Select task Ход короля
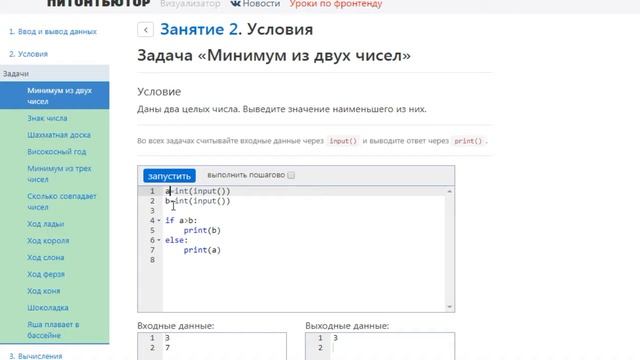 point(48,240)
